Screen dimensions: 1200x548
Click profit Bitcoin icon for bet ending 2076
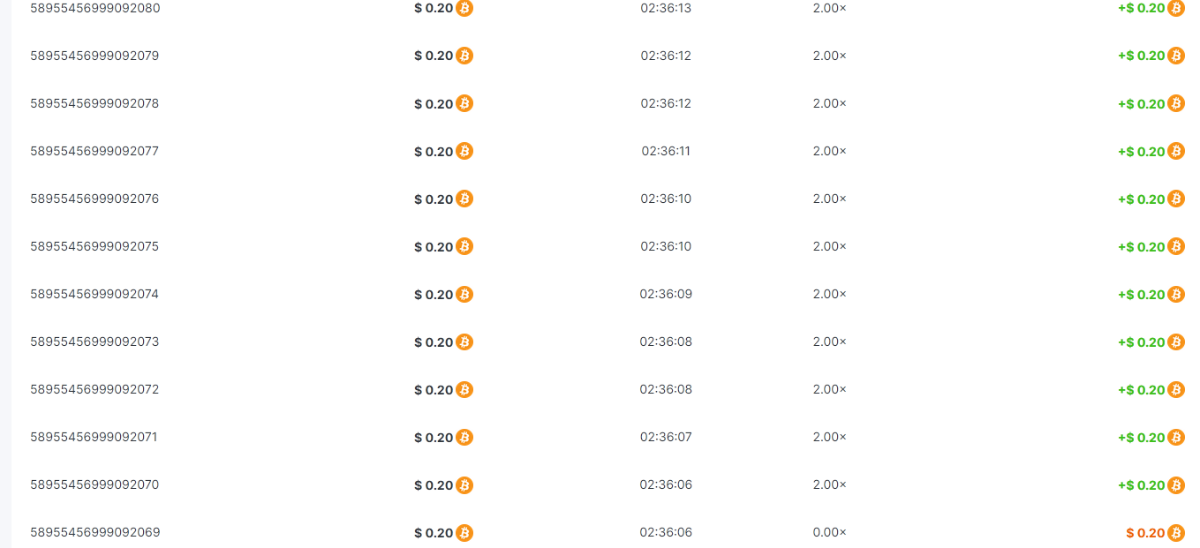(x=1176, y=199)
